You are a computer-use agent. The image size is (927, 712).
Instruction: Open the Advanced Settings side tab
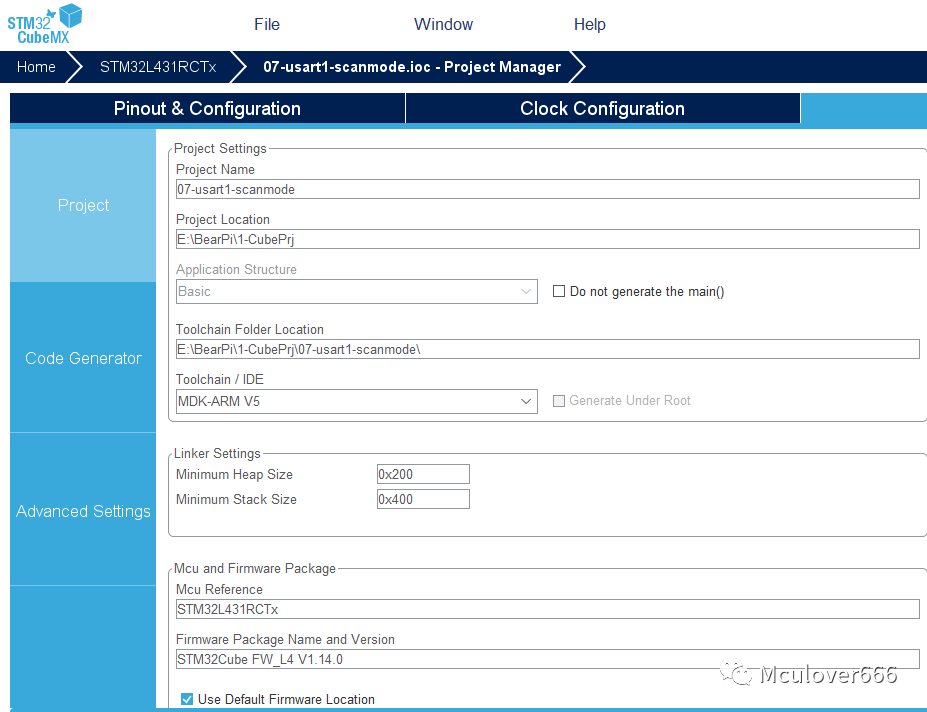click(x=83, y=511)
